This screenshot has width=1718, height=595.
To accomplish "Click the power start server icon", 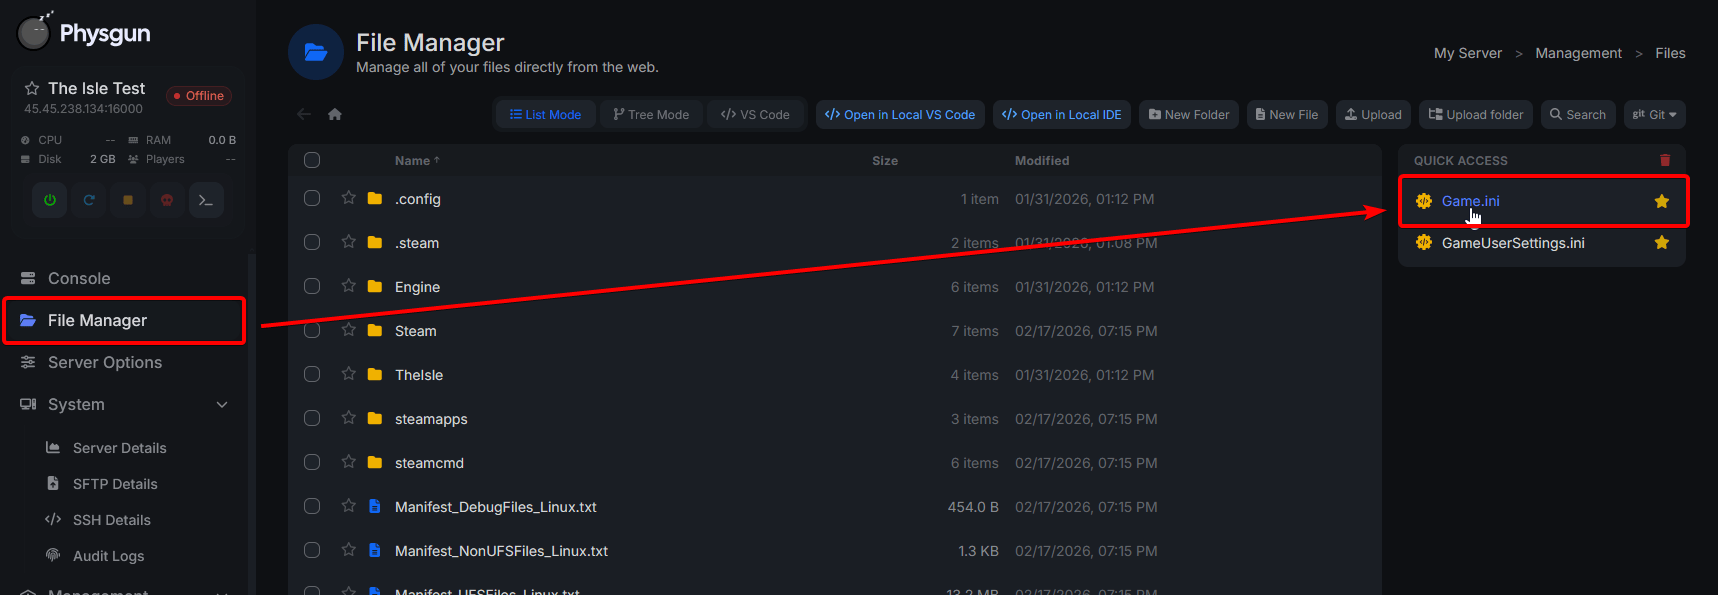I will pos(50,200).
